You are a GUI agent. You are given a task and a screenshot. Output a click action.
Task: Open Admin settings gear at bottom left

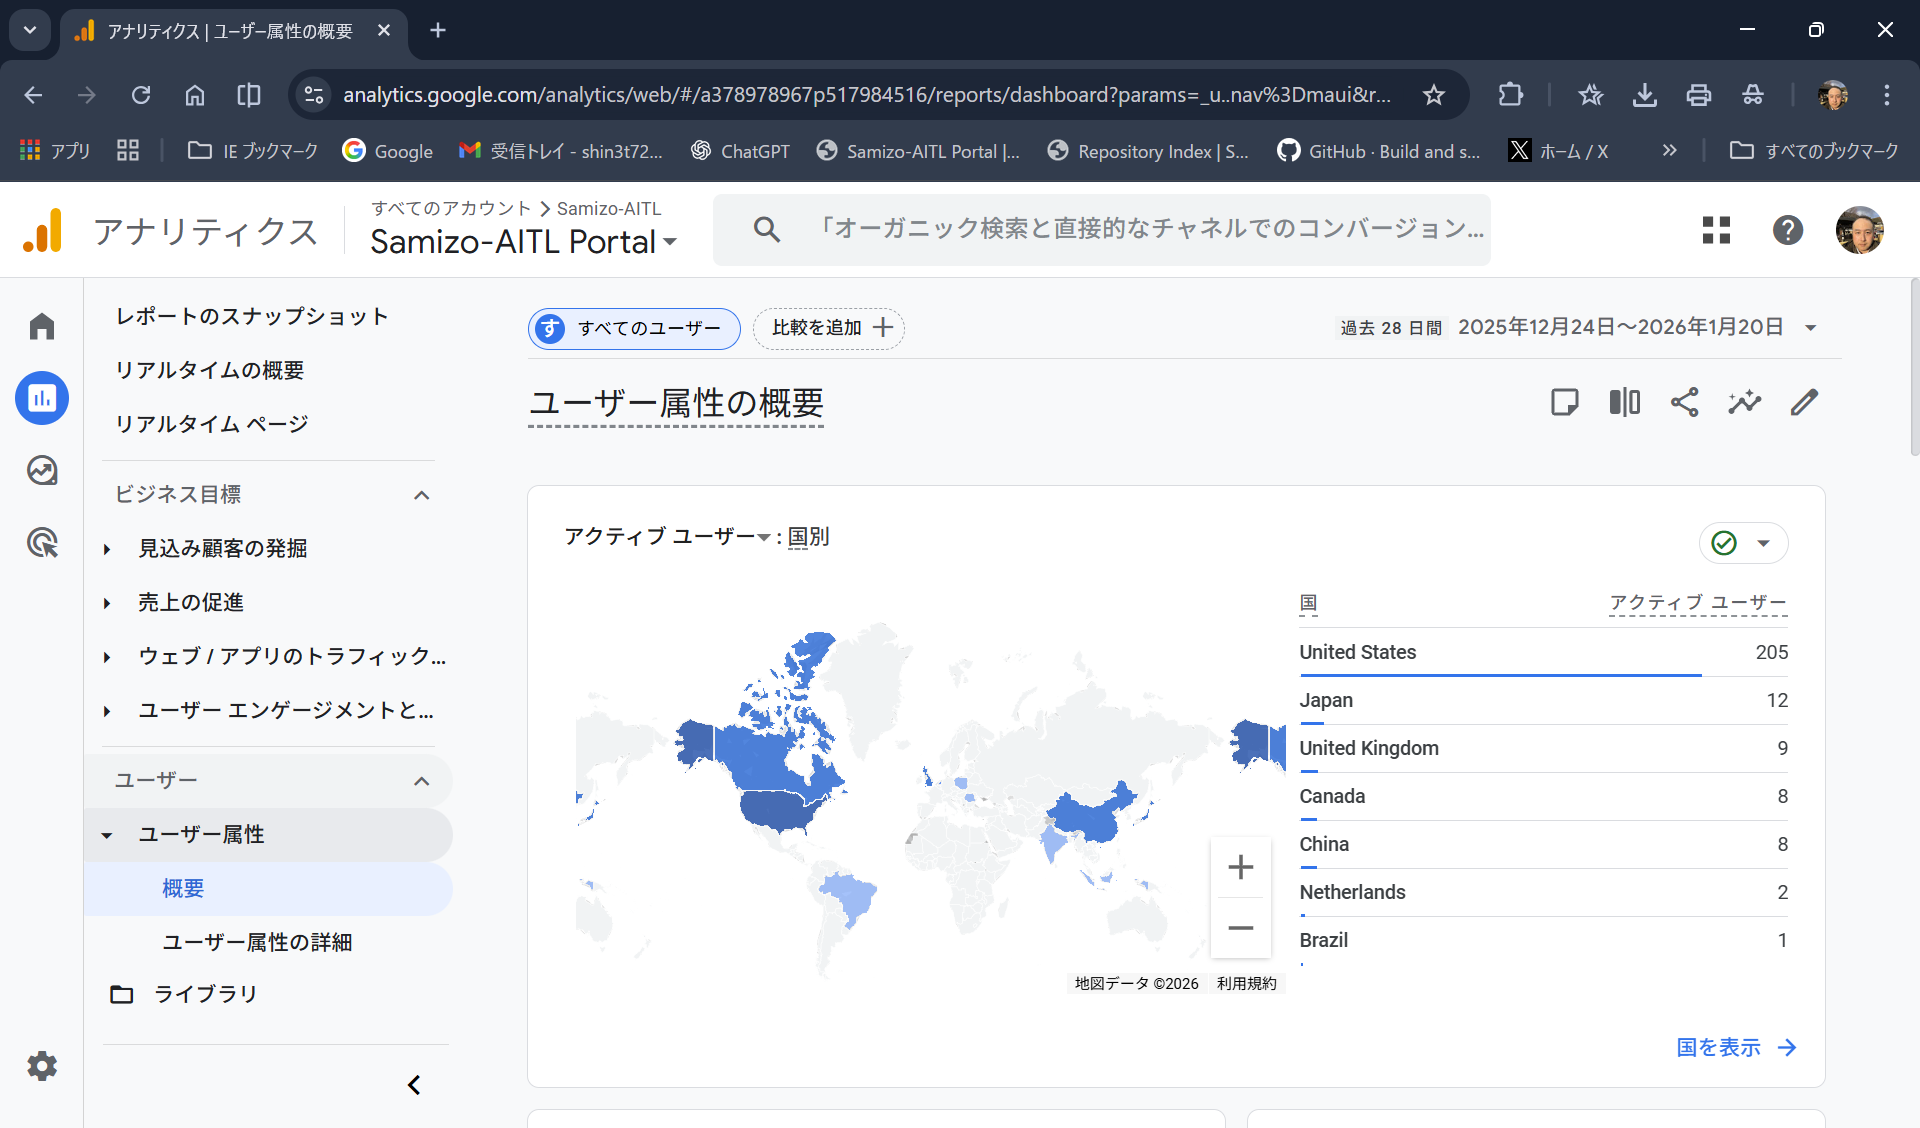click(x=42, y=1065)
